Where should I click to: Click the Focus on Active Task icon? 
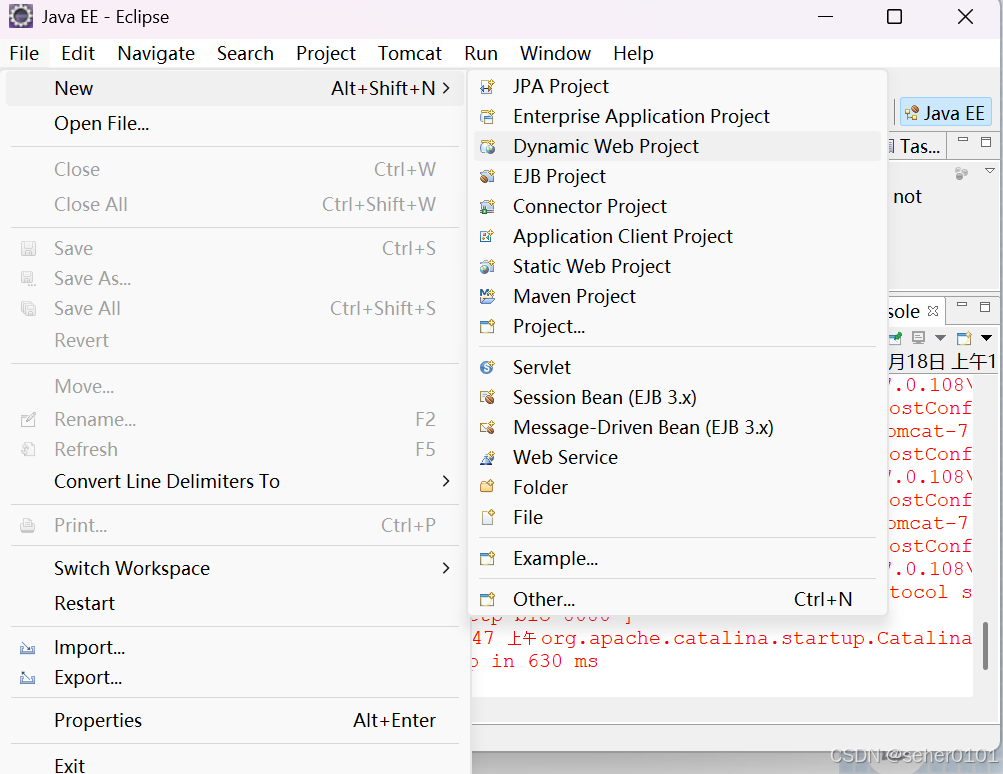tap(961, 173)
